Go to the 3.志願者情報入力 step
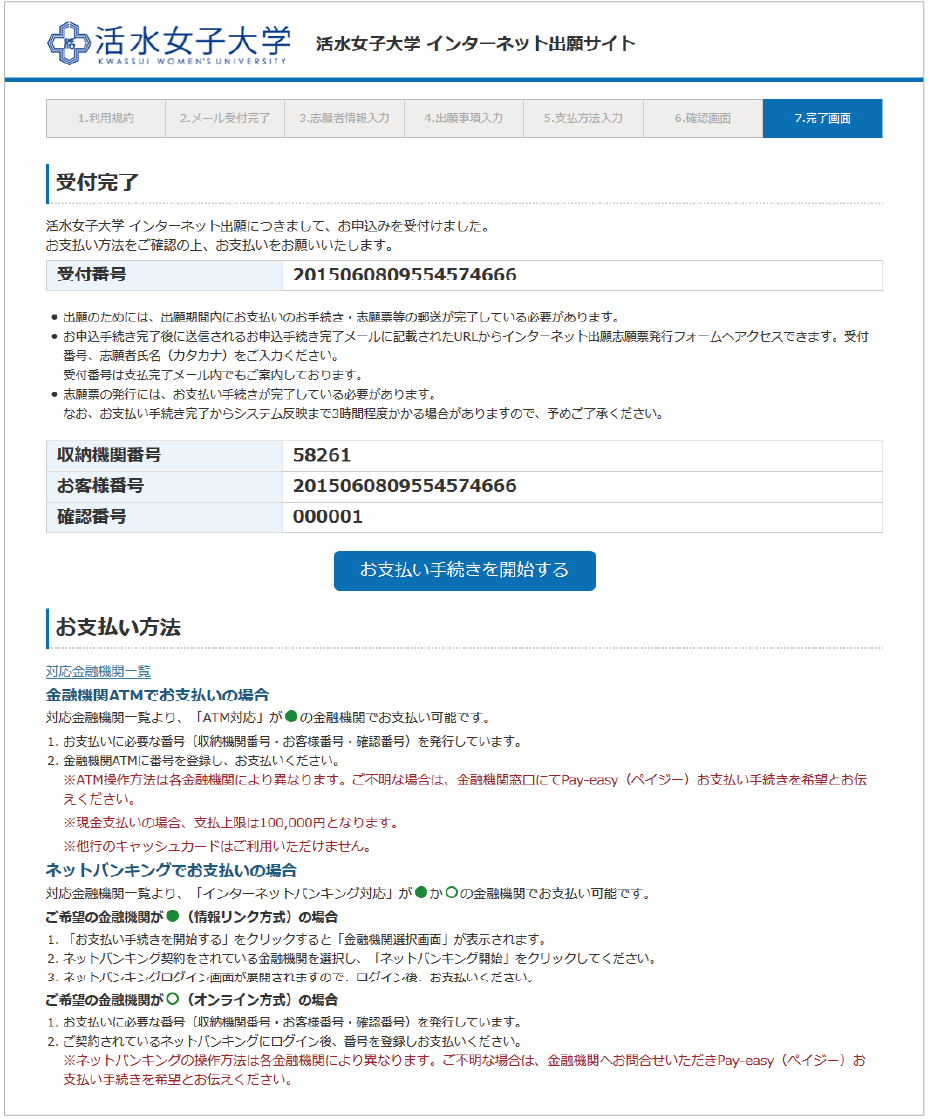 (344, 118)
